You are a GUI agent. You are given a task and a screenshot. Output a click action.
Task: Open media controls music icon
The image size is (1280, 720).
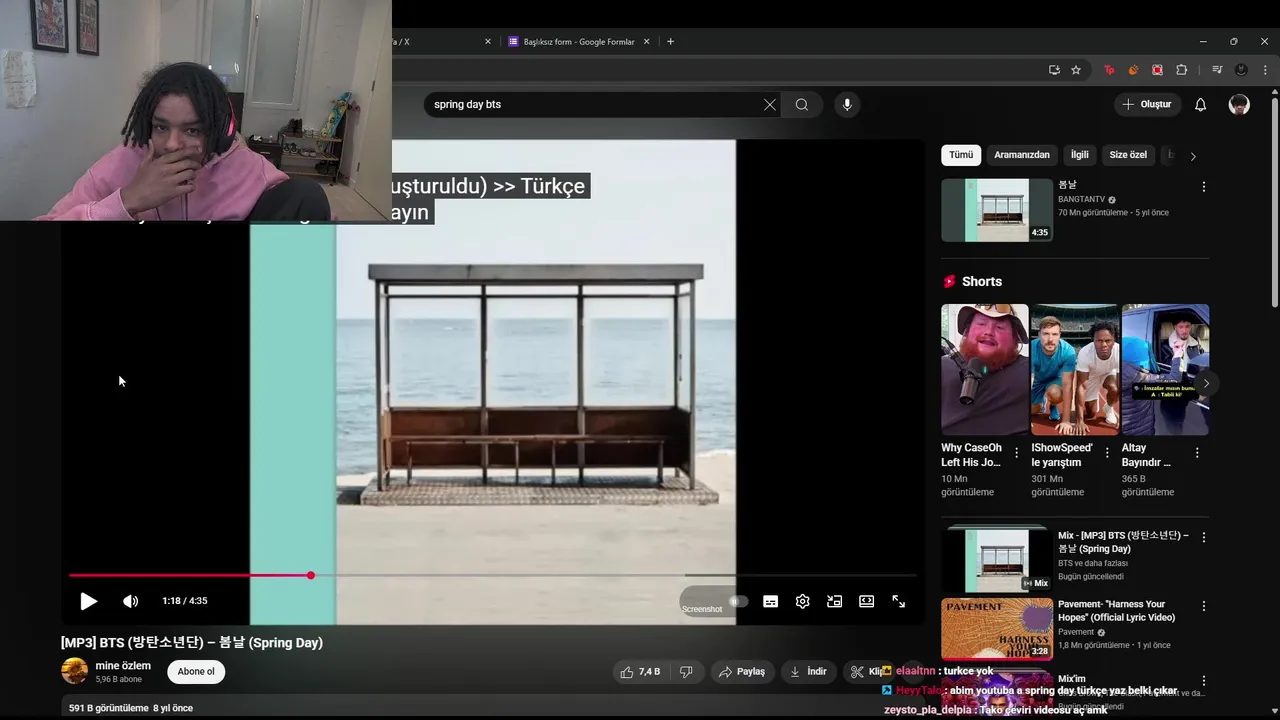pos(1217,70)
